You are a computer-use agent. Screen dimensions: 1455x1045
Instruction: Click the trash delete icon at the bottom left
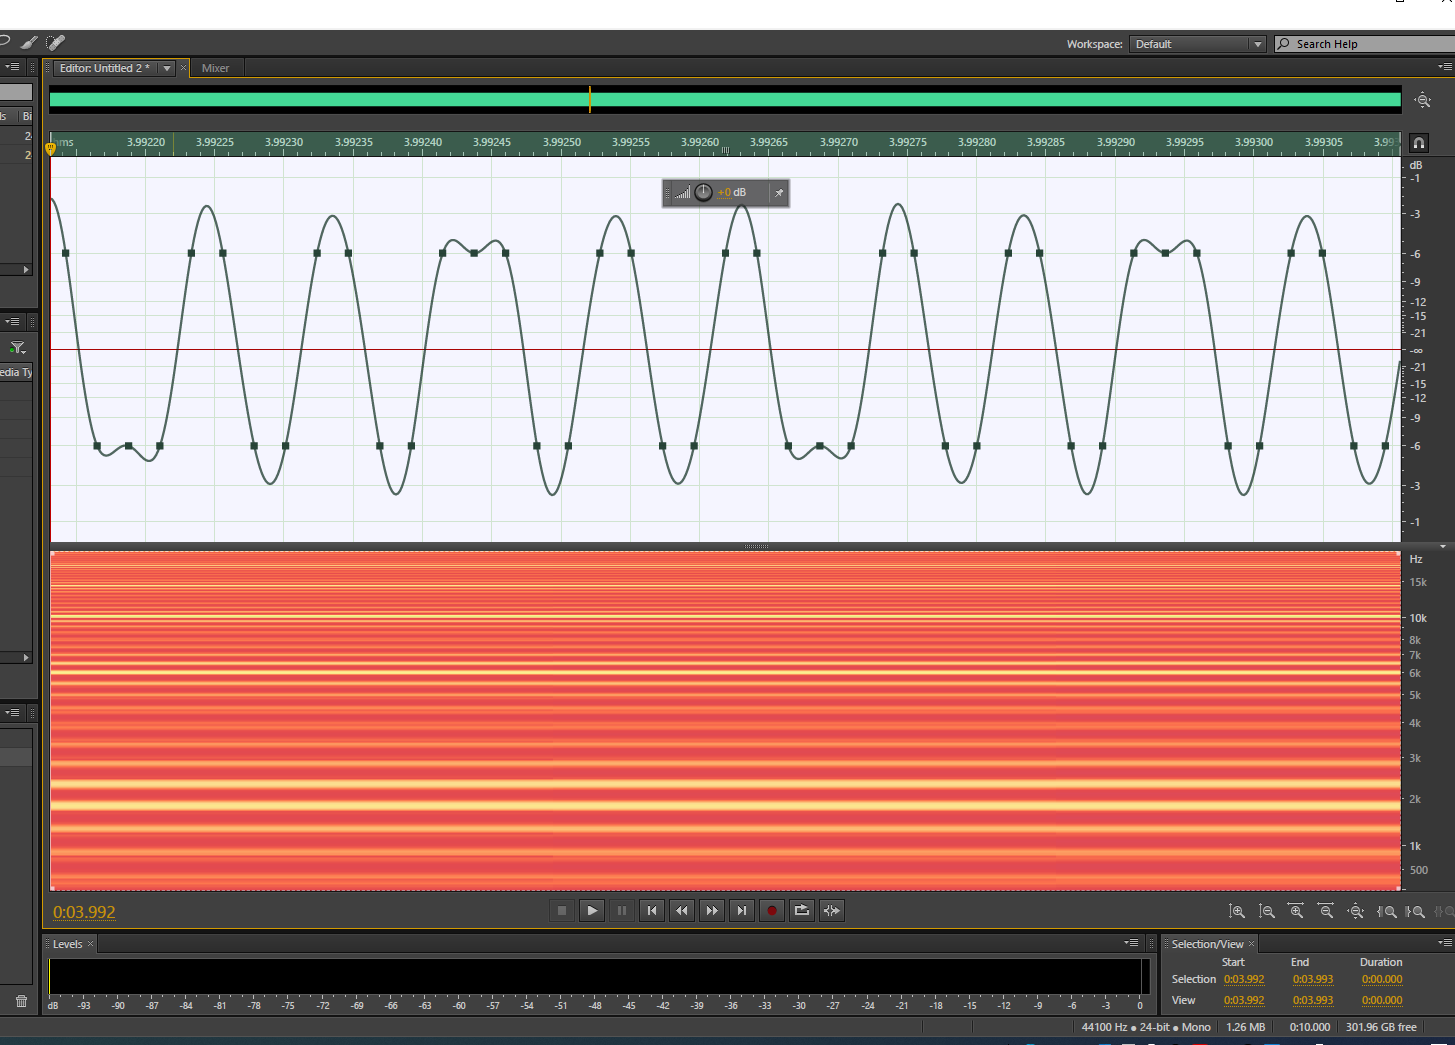21,1001
